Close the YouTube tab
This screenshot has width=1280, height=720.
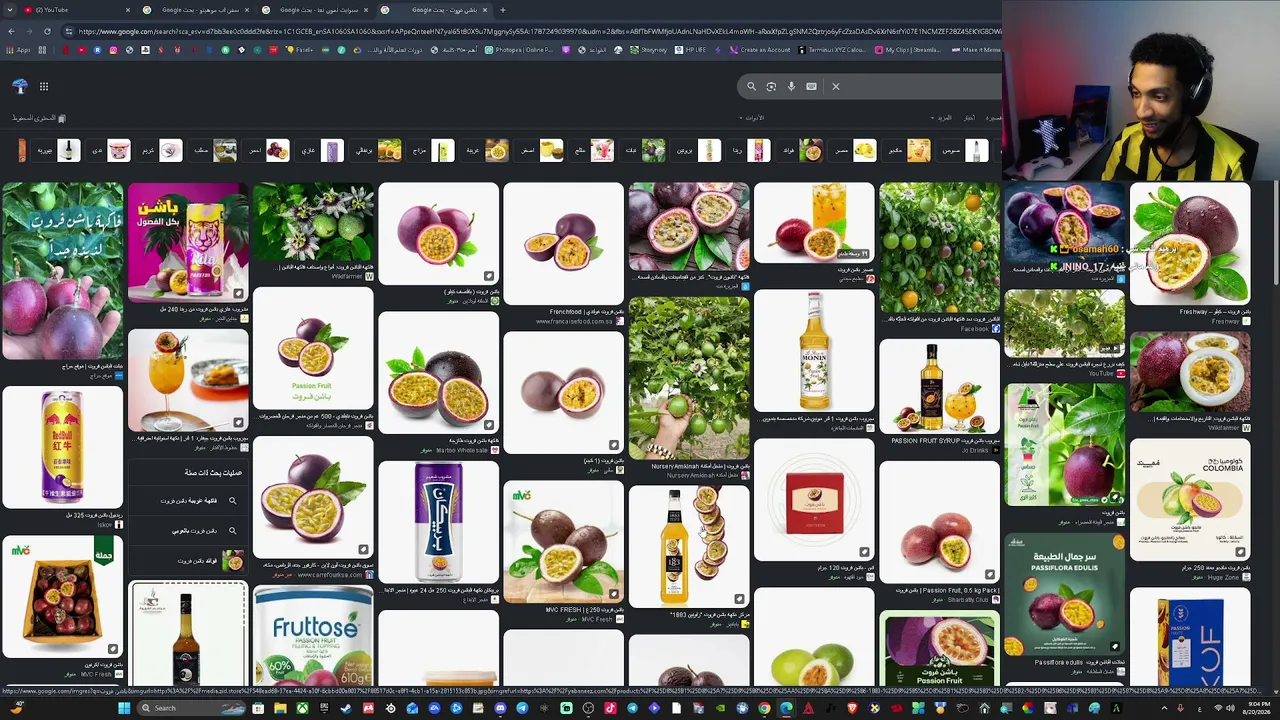point(128,10)
